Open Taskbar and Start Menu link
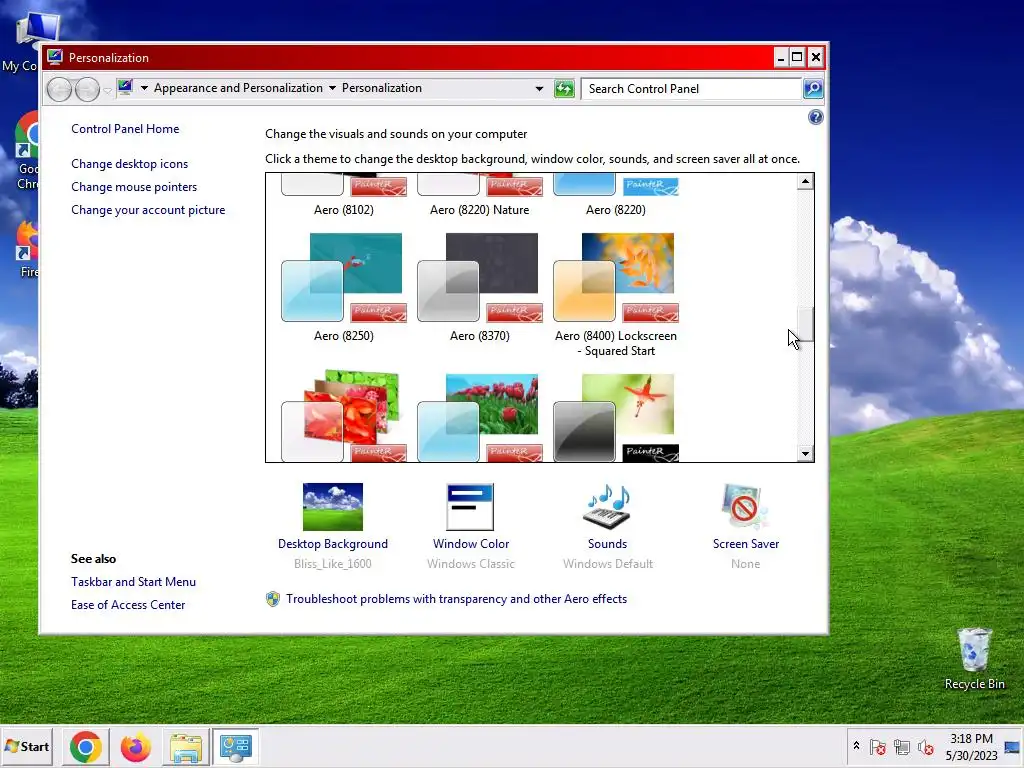Viewport: 1024px width, 768px height. click(x=133, y=581)
